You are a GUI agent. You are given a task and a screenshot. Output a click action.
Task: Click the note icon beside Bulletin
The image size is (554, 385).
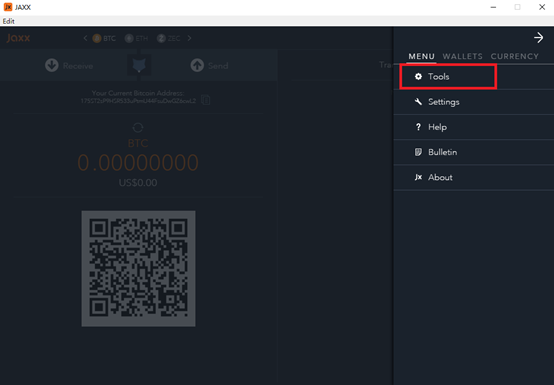(x=418, y=152)
